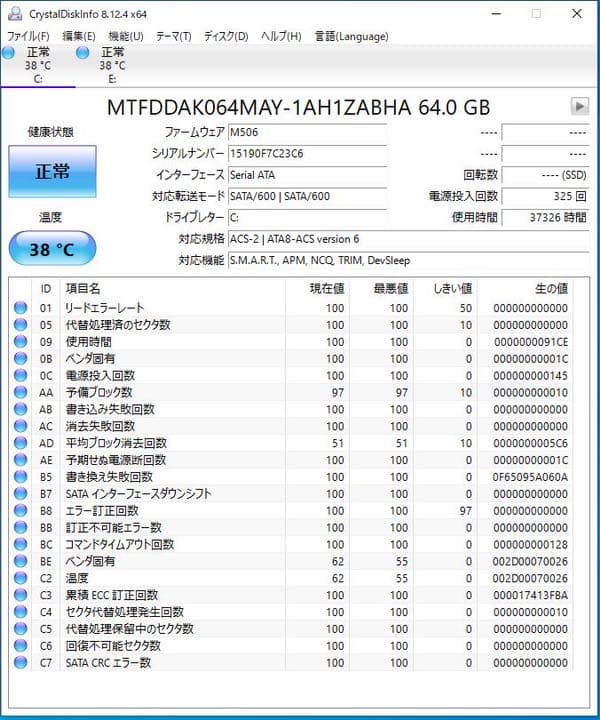Screen dimensions: 600x720
Task: Click the CrystalDiskInfo title bar app icon
Action: [x=15, y=14]
